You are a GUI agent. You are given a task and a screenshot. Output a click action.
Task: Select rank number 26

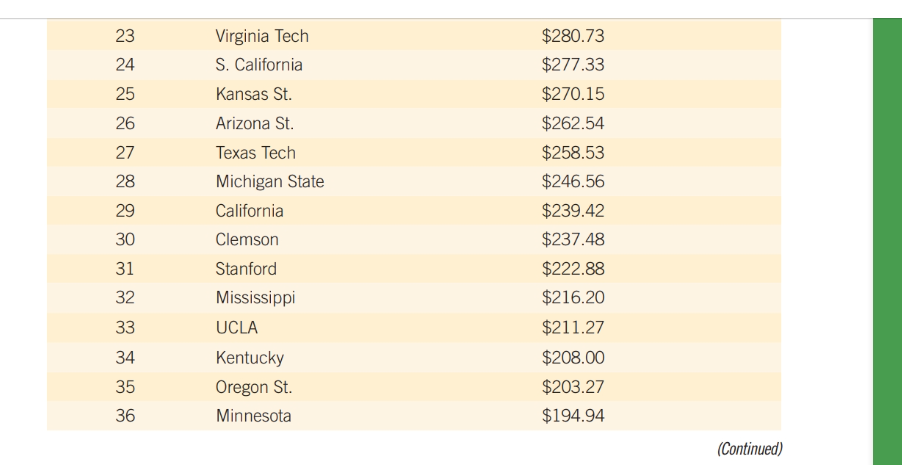click(x=125, y=123)
